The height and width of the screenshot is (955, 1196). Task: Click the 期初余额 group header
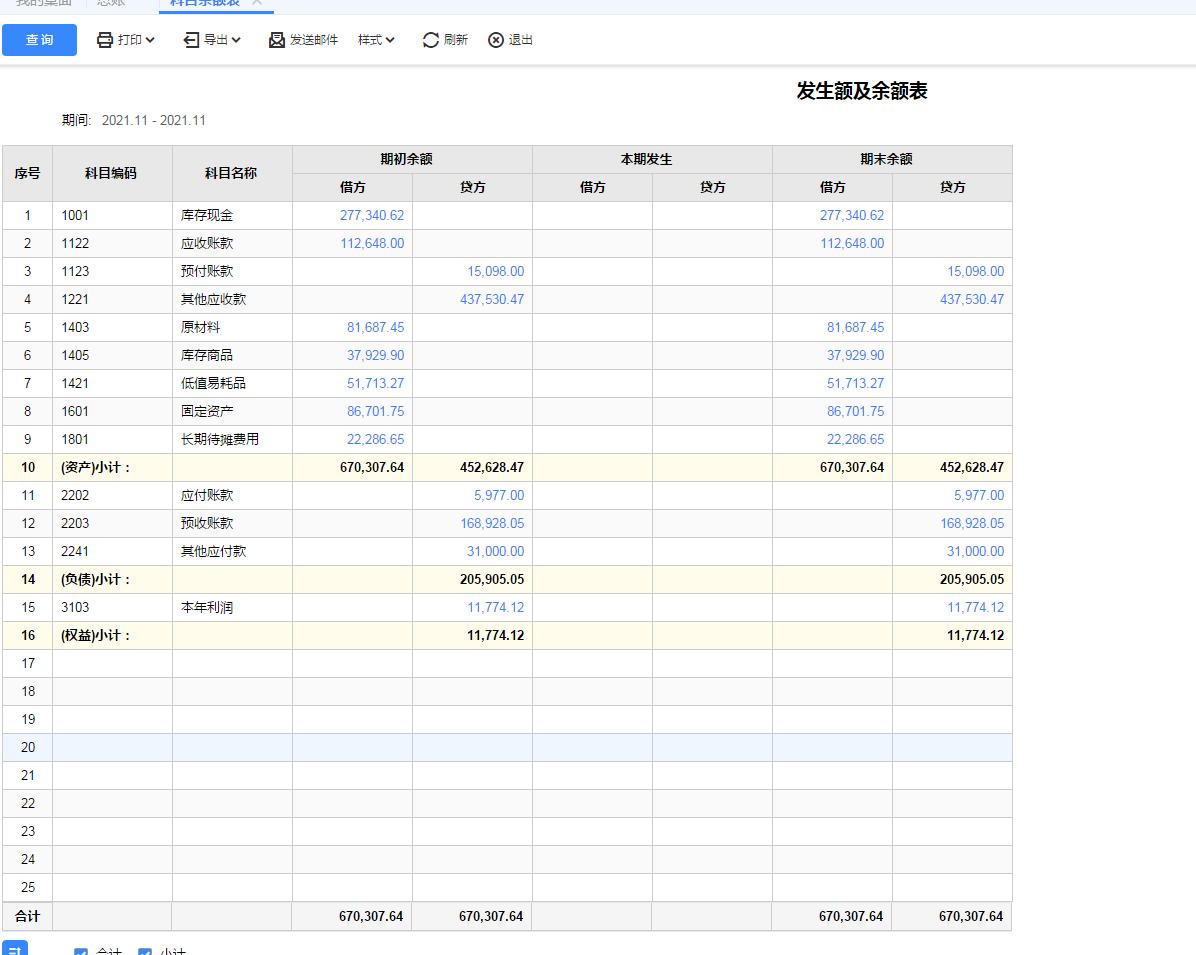pos(412,159)
